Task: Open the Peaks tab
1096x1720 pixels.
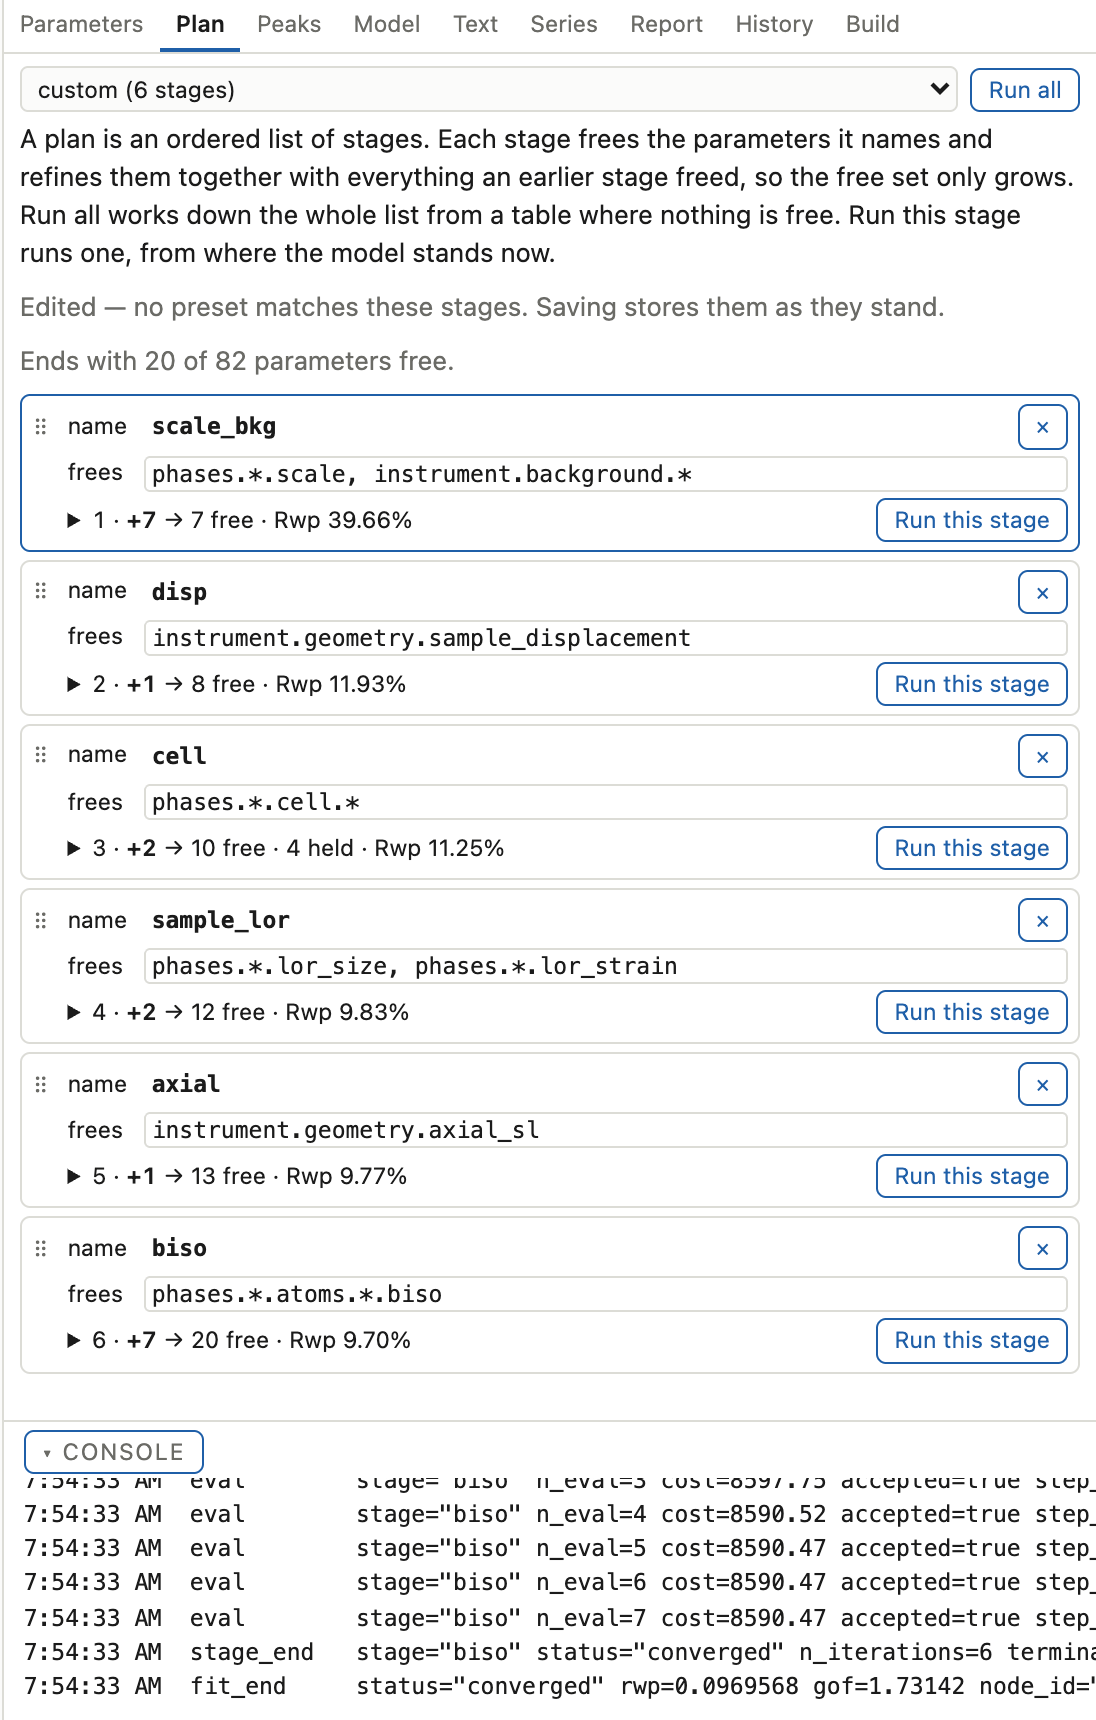Action: click(x=289, y=24)
